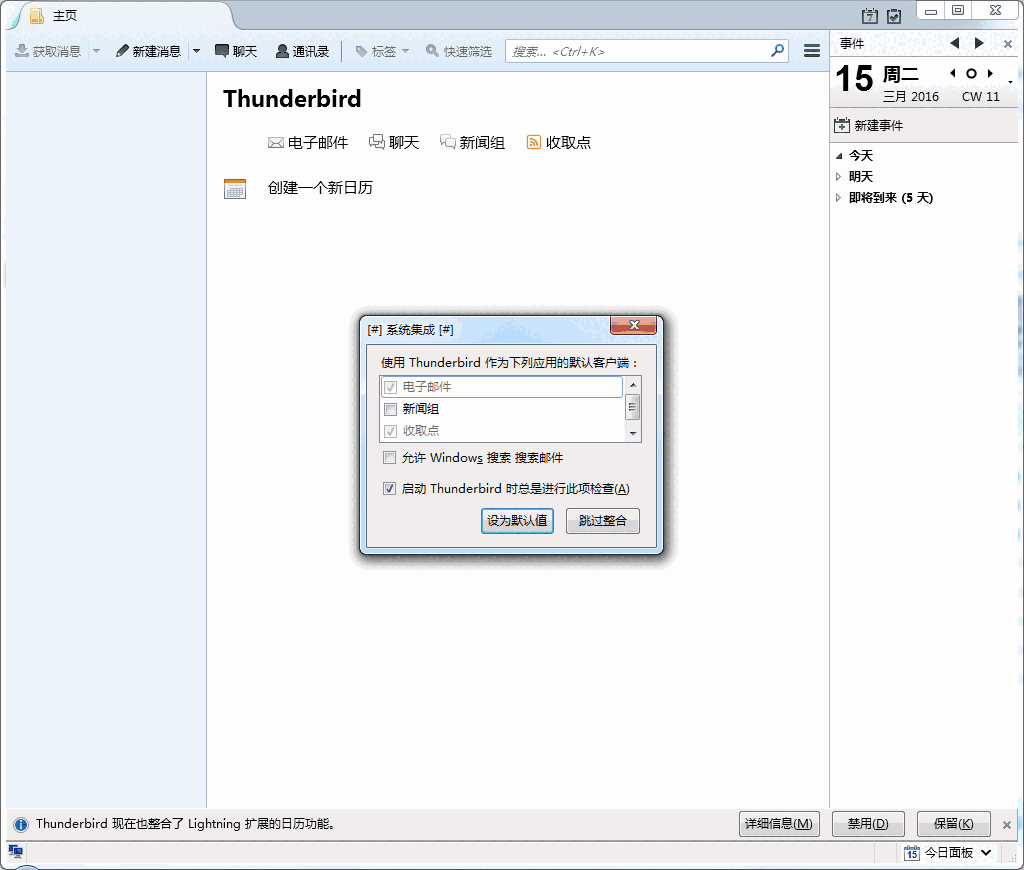
Task: Click the small dropdown arrow below day navigation
Action: point(1010,82)
